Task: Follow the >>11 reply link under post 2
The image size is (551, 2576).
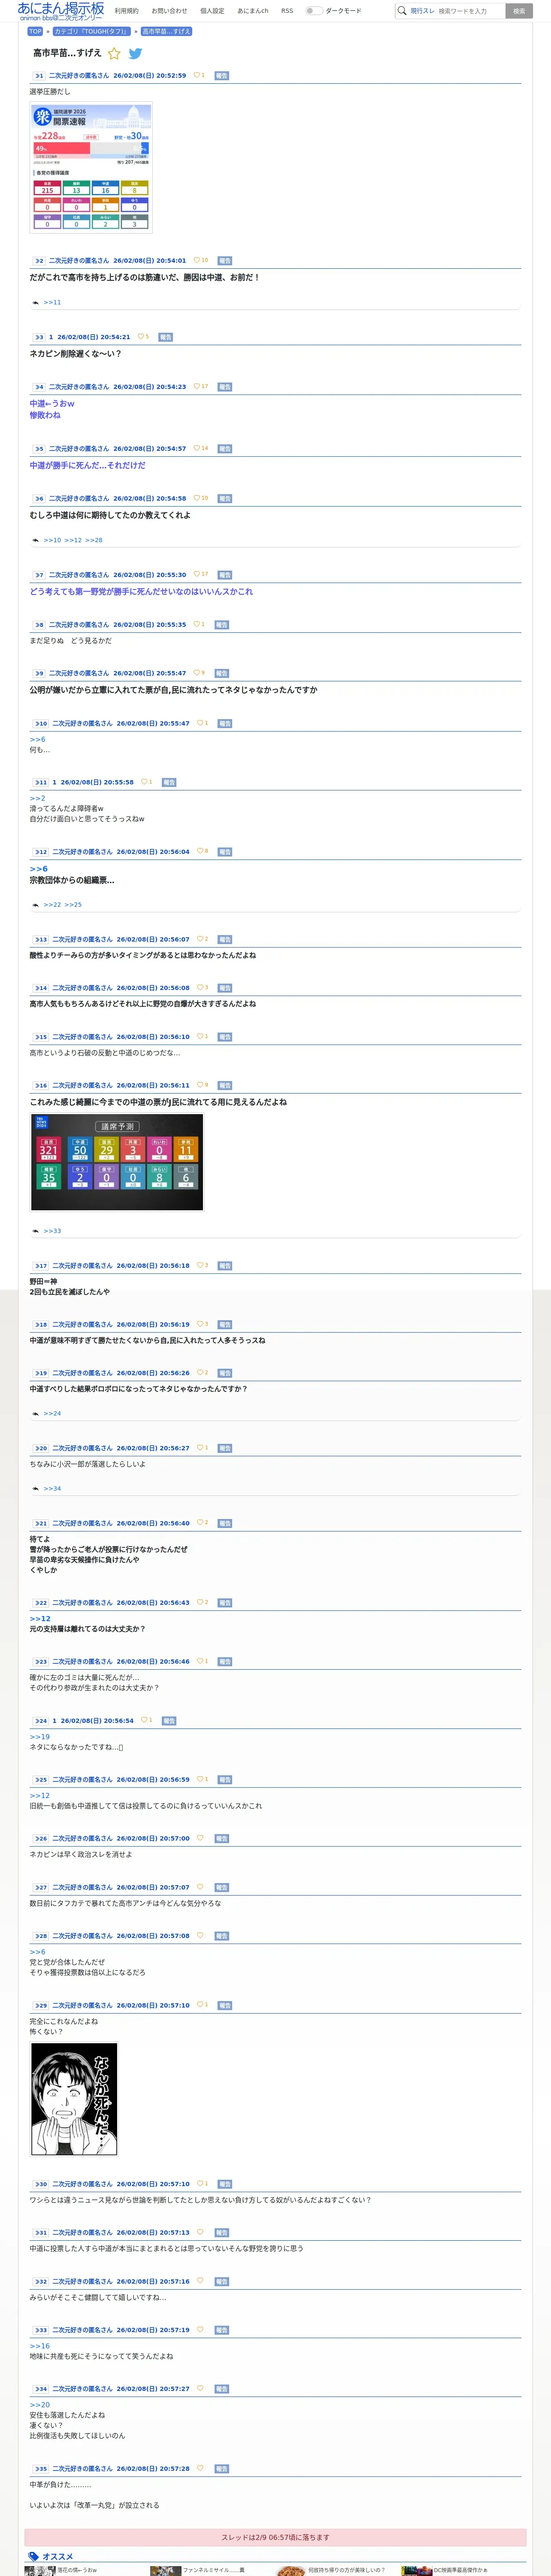Action: [x=52, y=302]
